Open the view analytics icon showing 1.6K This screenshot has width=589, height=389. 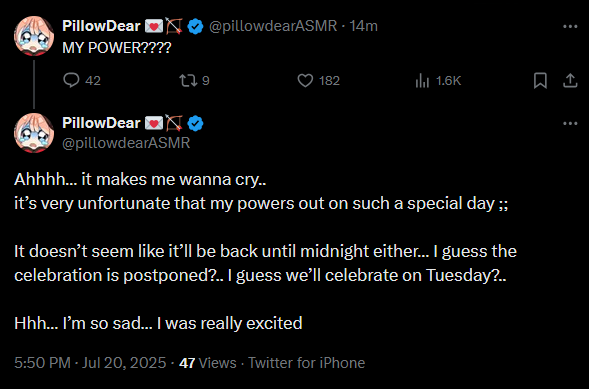click(x=422, y=80)
